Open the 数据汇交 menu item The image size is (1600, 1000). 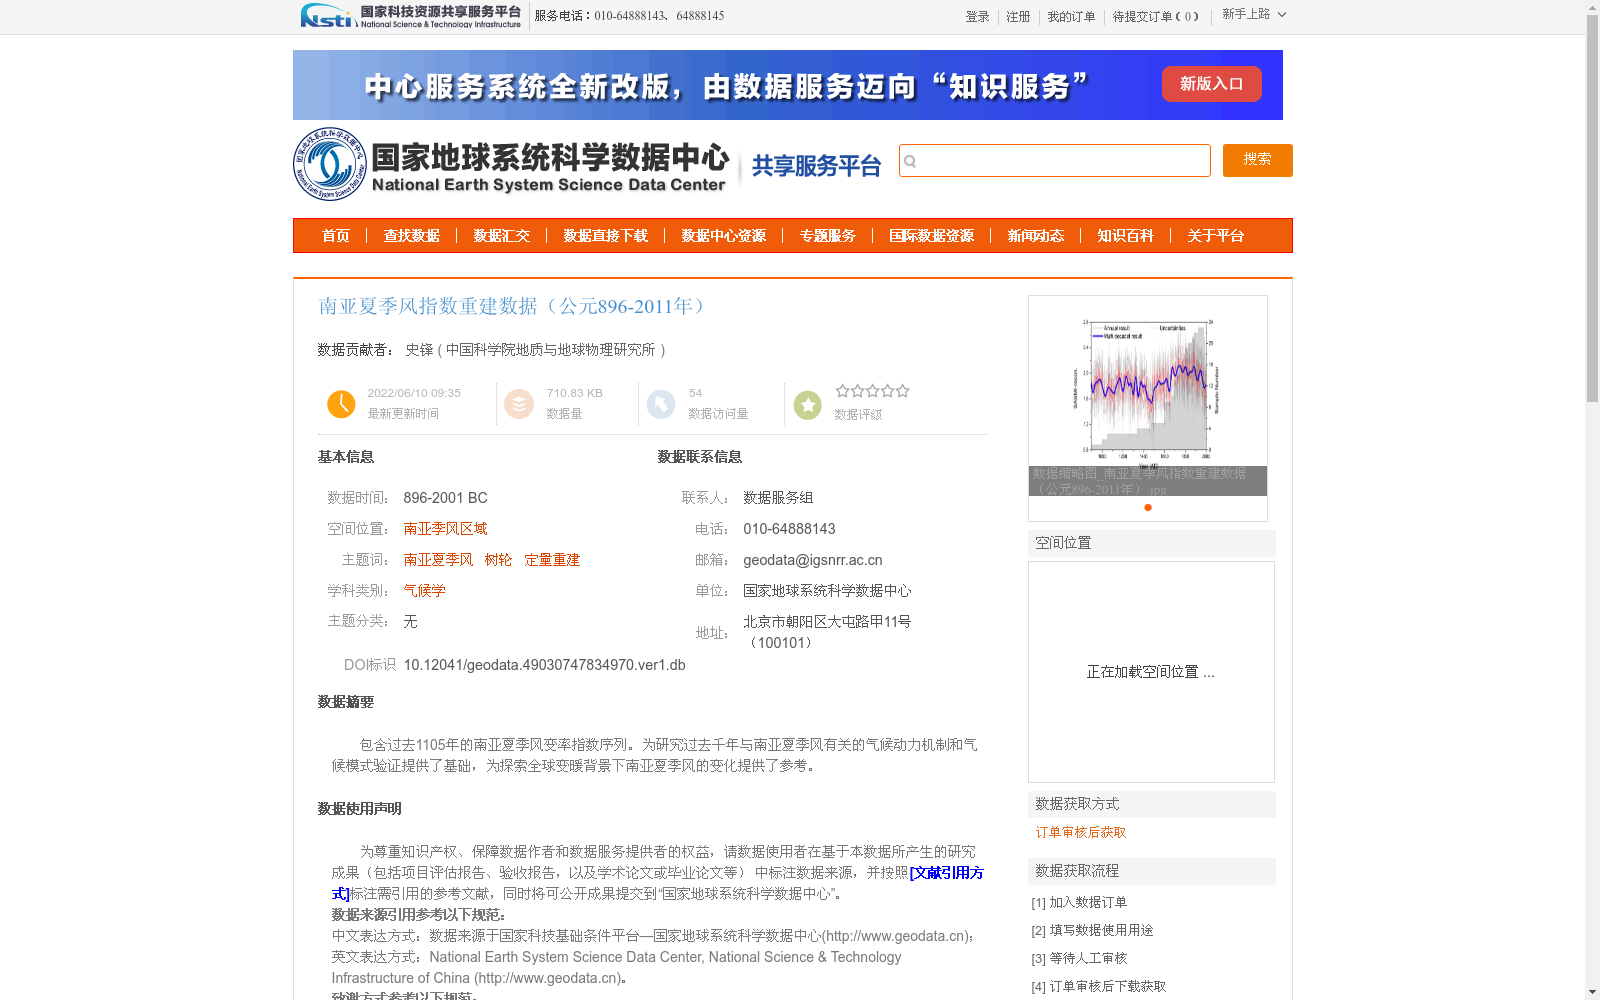point(502,236)
